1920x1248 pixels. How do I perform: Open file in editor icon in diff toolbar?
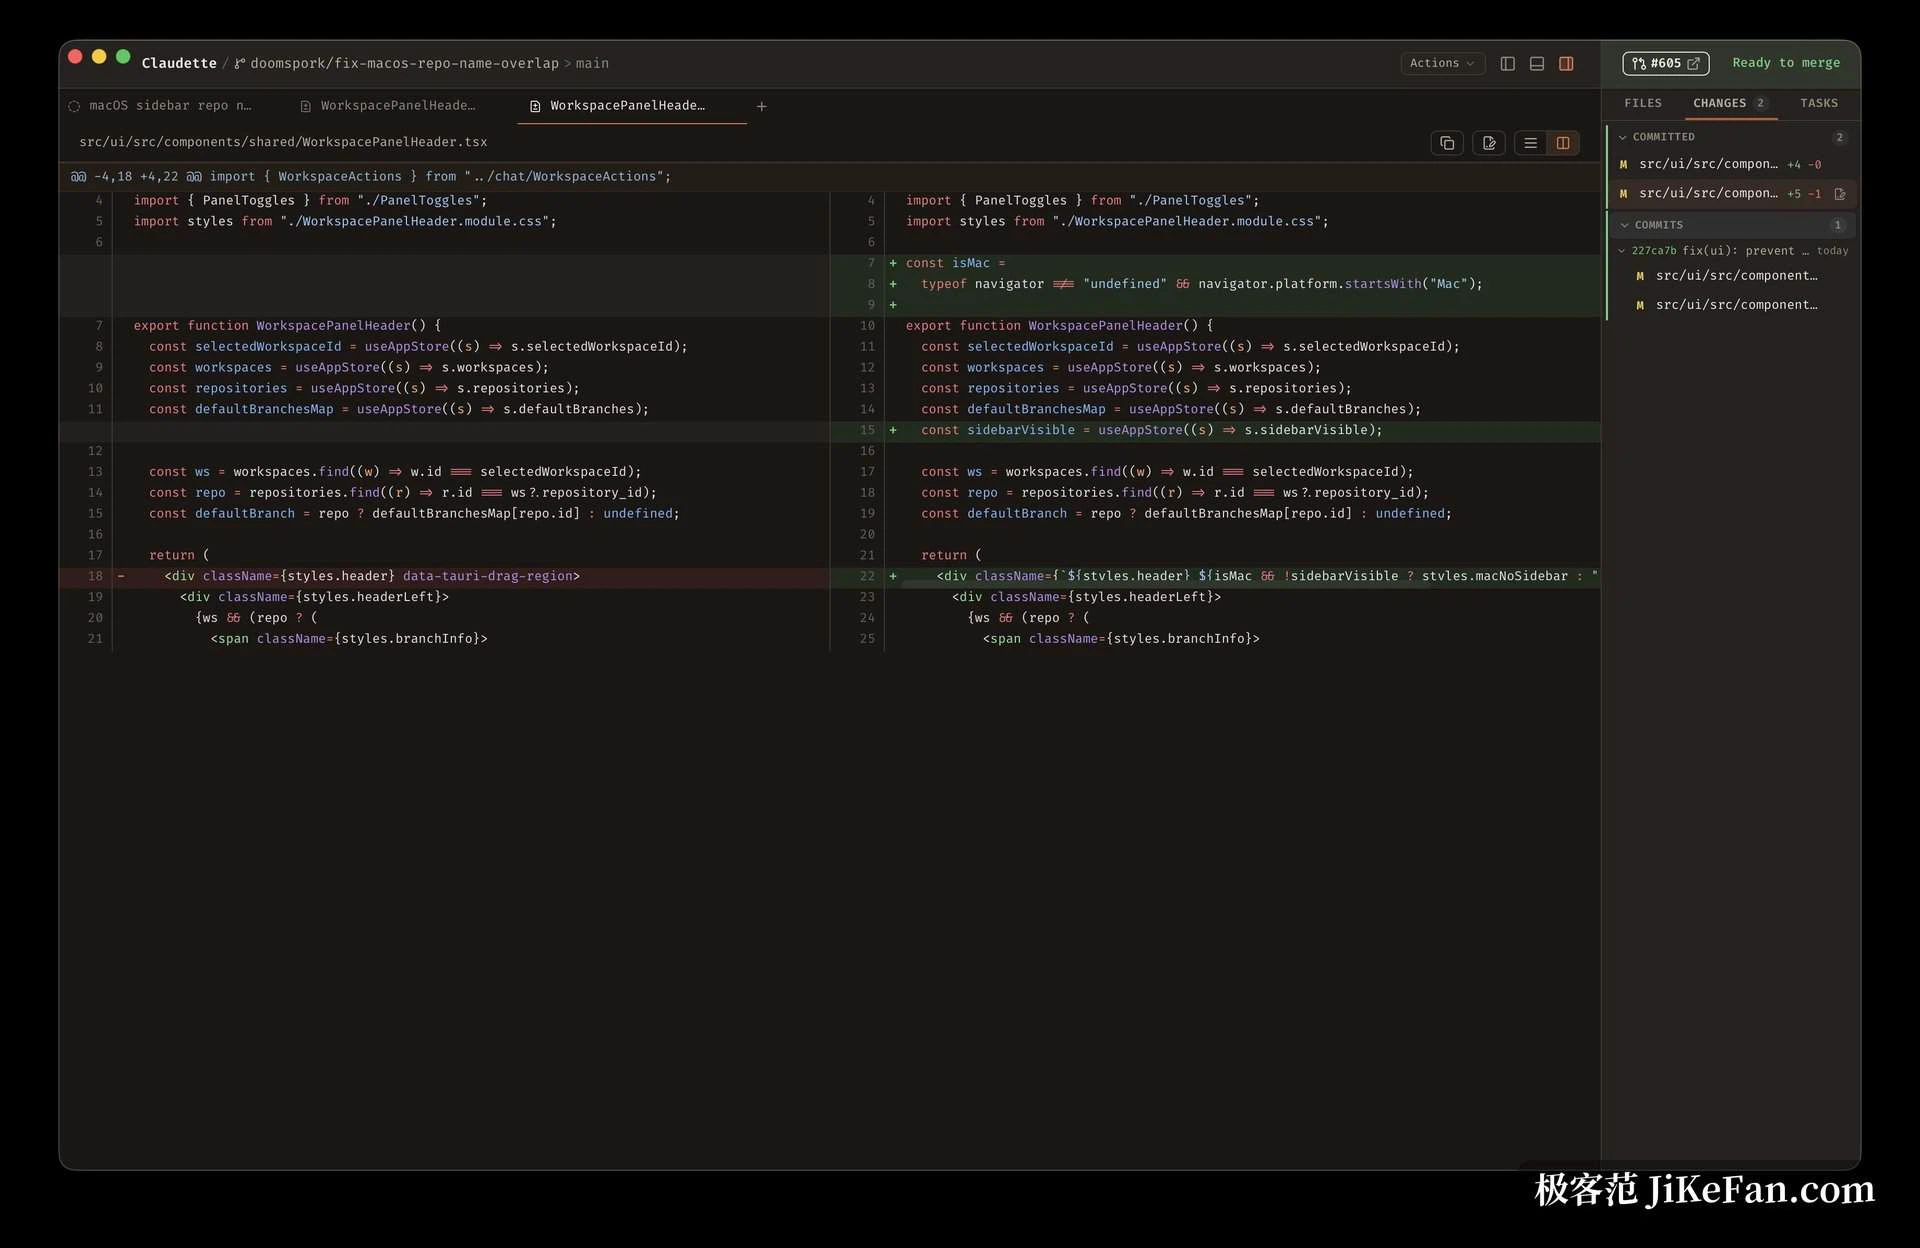coord(1489,143)
